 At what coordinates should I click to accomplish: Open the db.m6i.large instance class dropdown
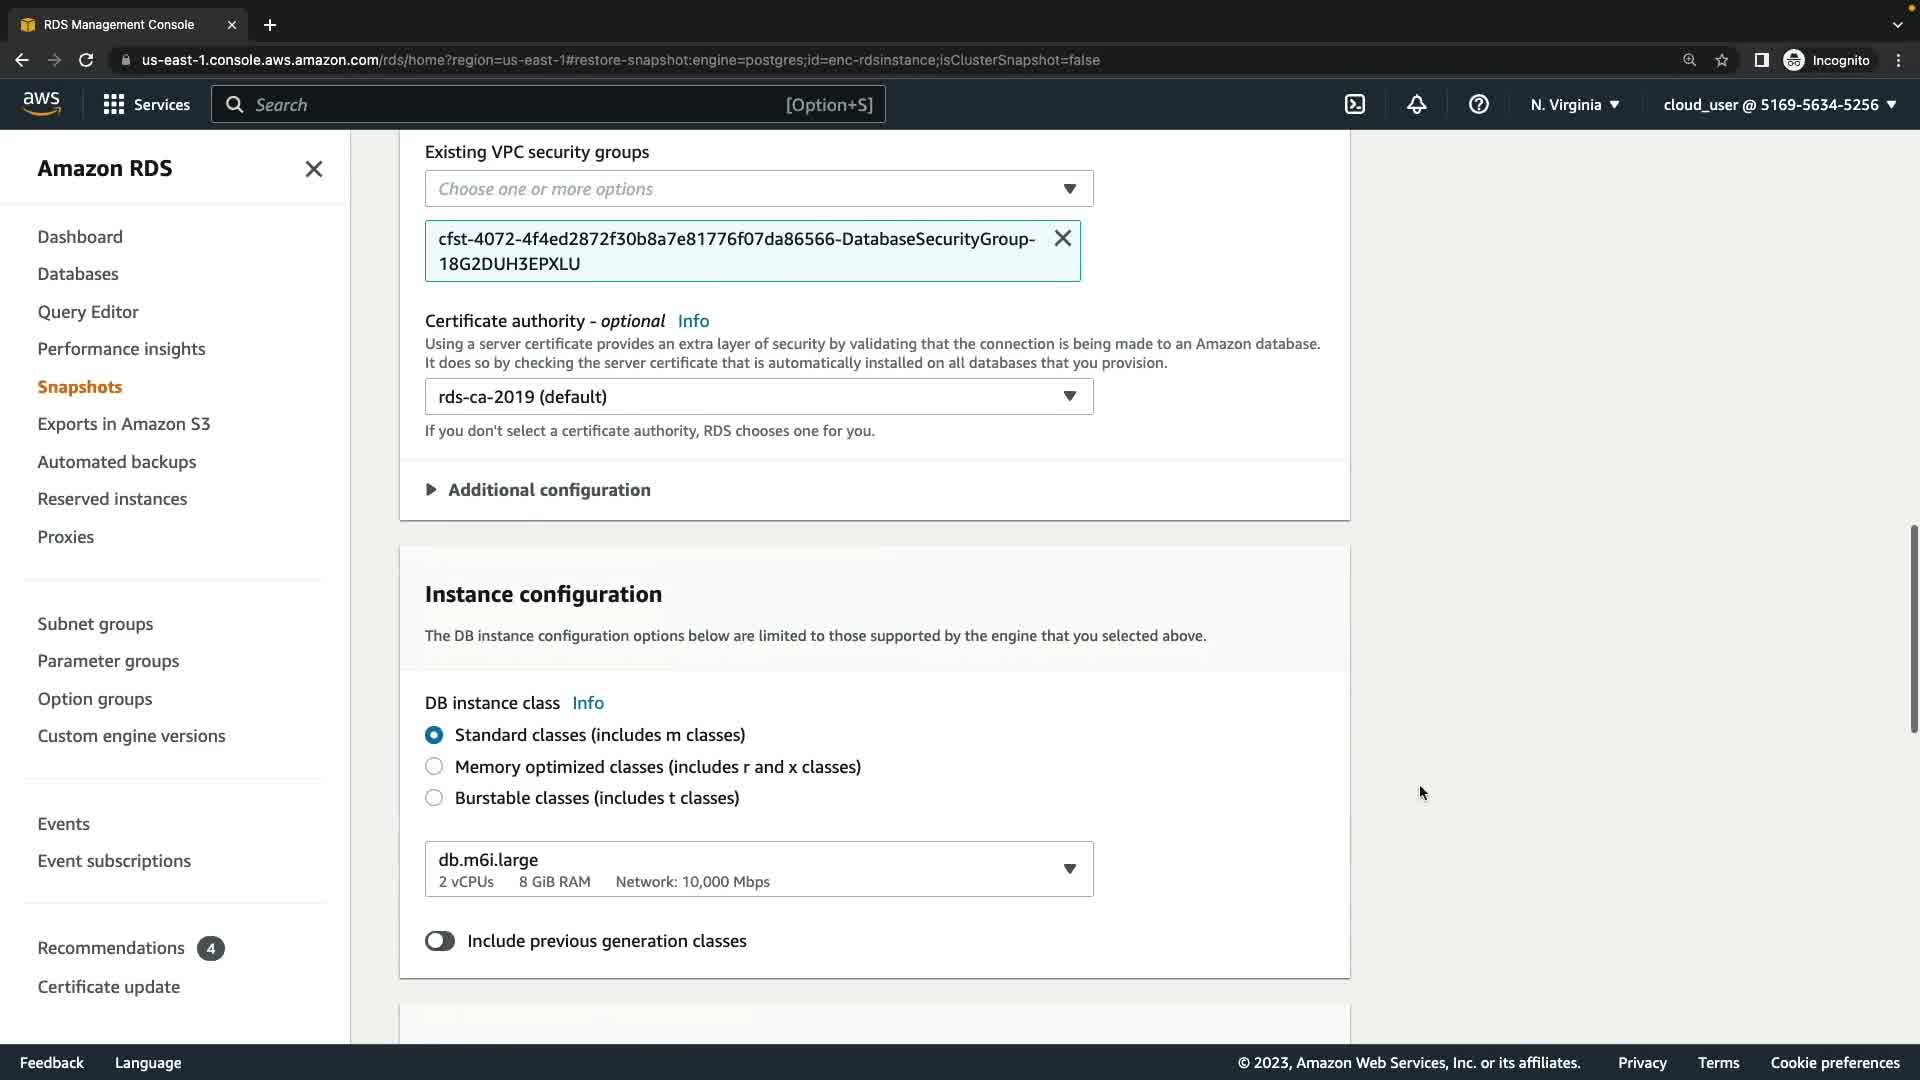[758, 869]
